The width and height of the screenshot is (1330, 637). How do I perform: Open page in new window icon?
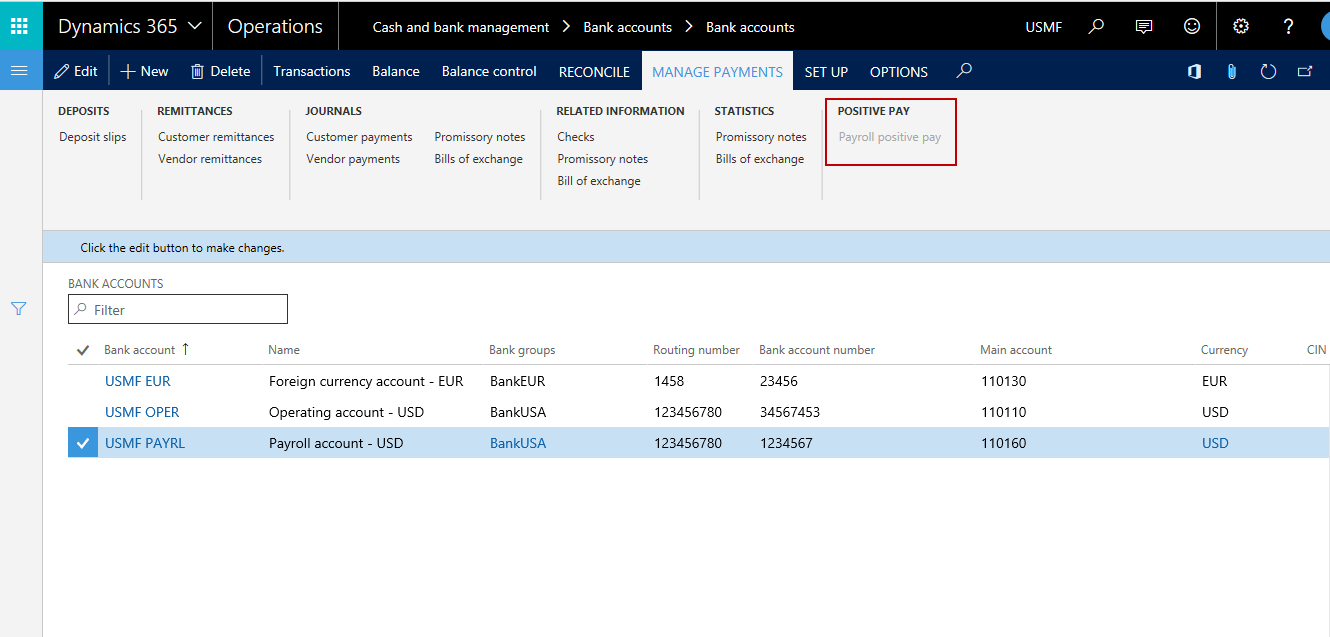(1305, 71)
